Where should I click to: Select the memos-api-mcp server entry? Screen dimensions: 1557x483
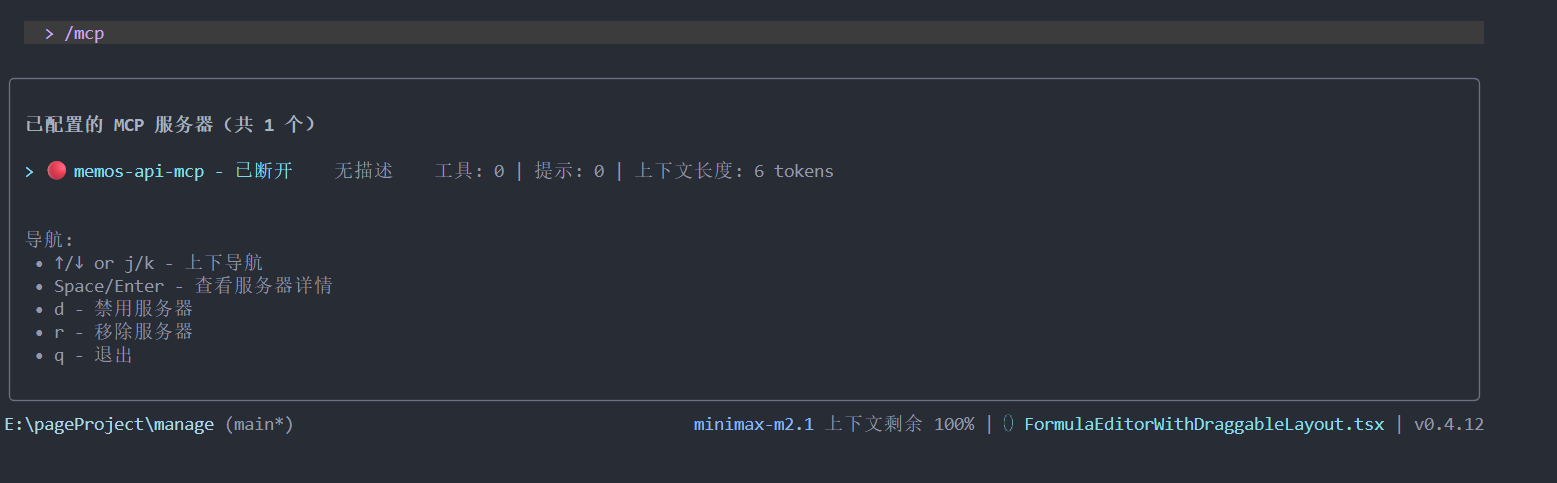138,171
